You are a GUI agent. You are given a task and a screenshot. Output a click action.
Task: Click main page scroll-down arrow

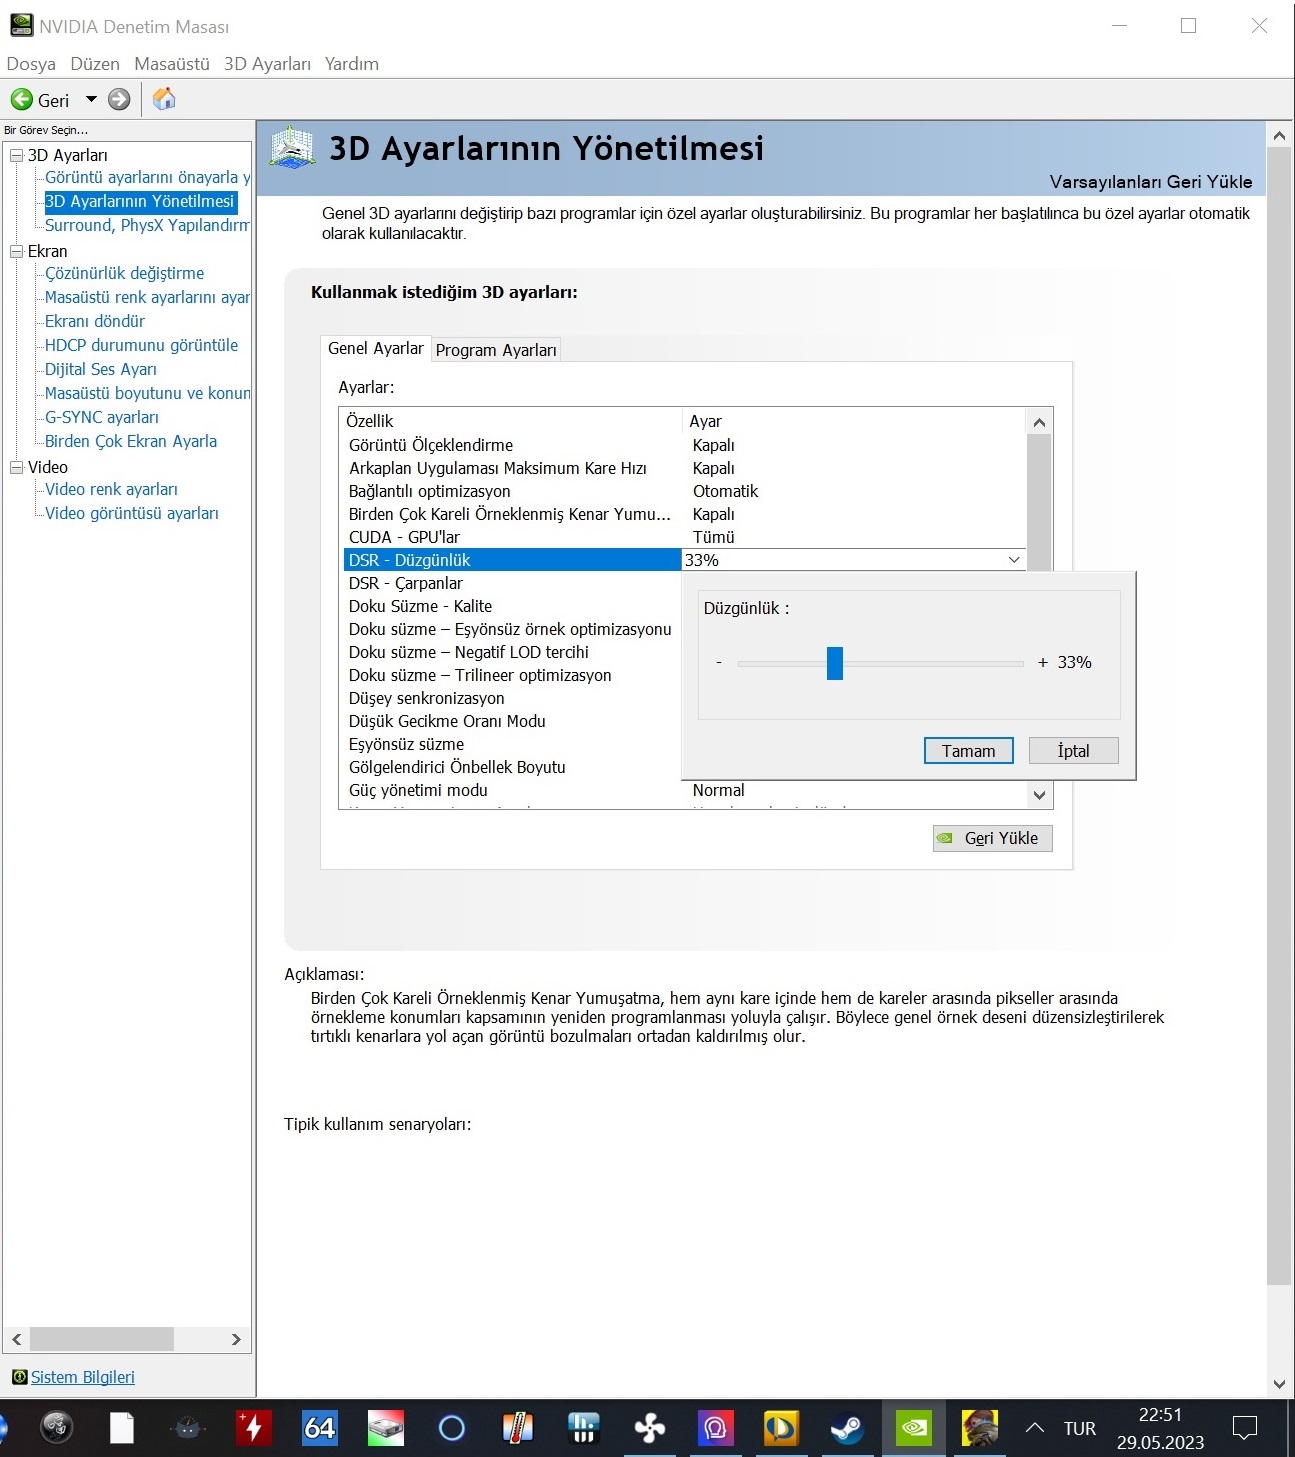[1279, 1384]
